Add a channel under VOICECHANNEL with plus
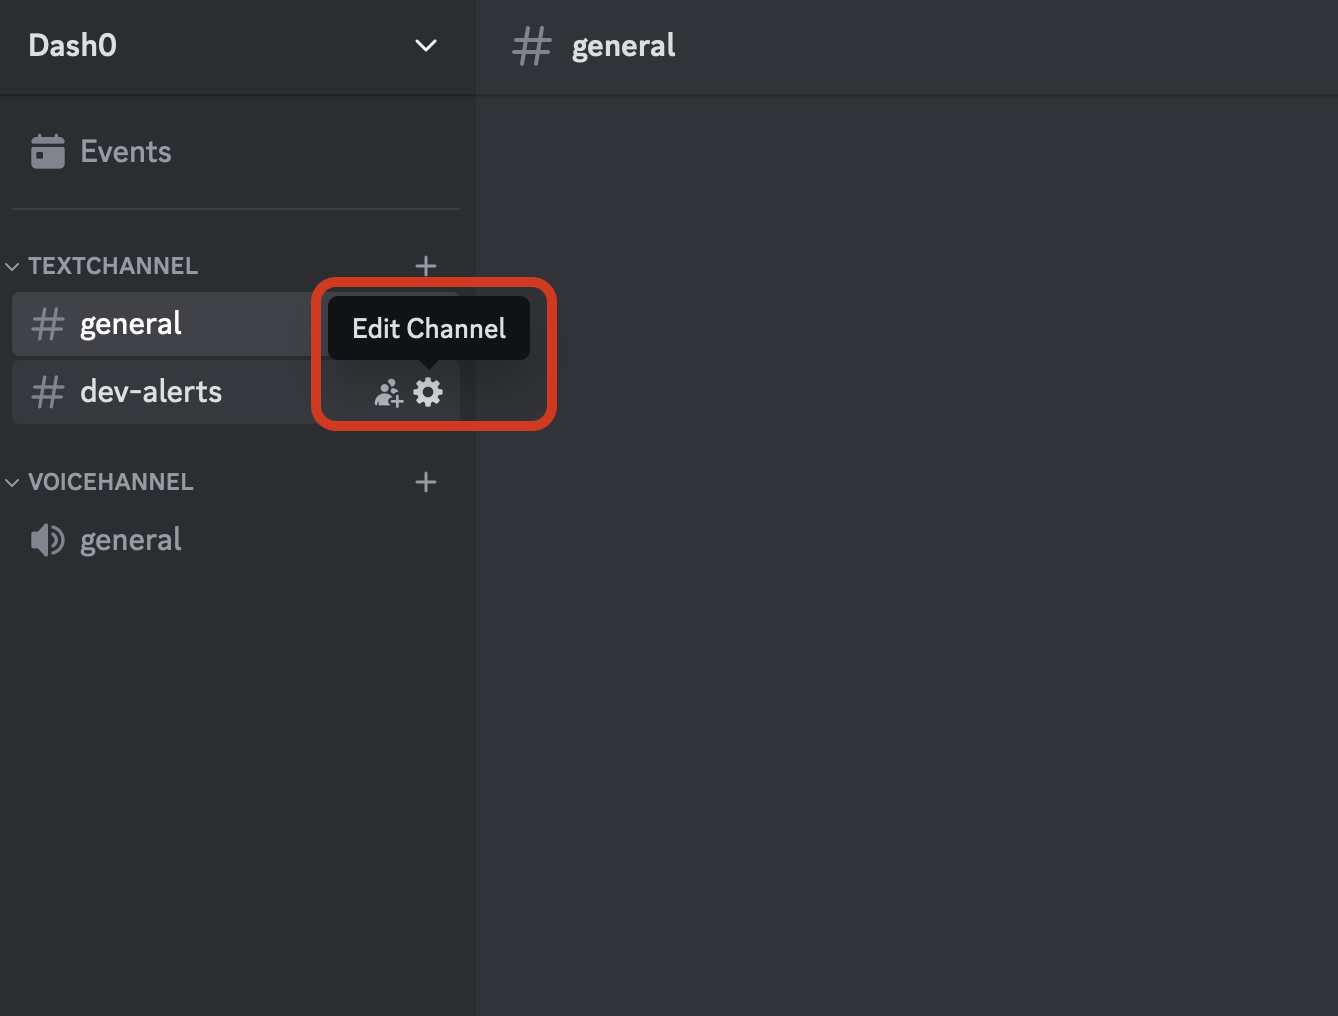 pos(426,482)
